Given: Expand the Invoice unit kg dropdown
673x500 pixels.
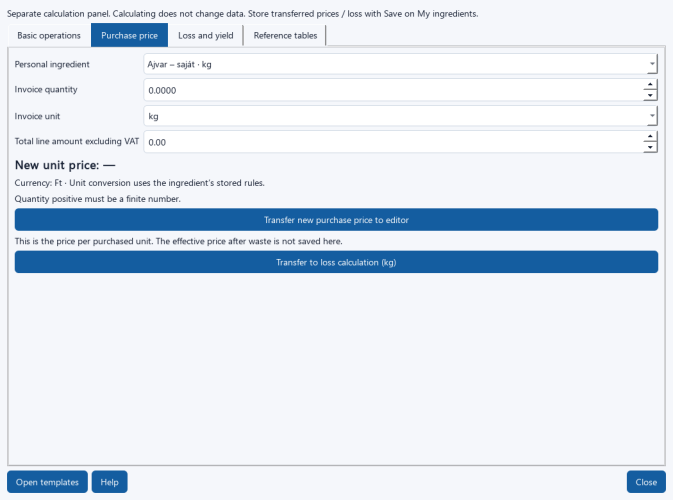Looking at the screenshot, I should tap(400, 116).
